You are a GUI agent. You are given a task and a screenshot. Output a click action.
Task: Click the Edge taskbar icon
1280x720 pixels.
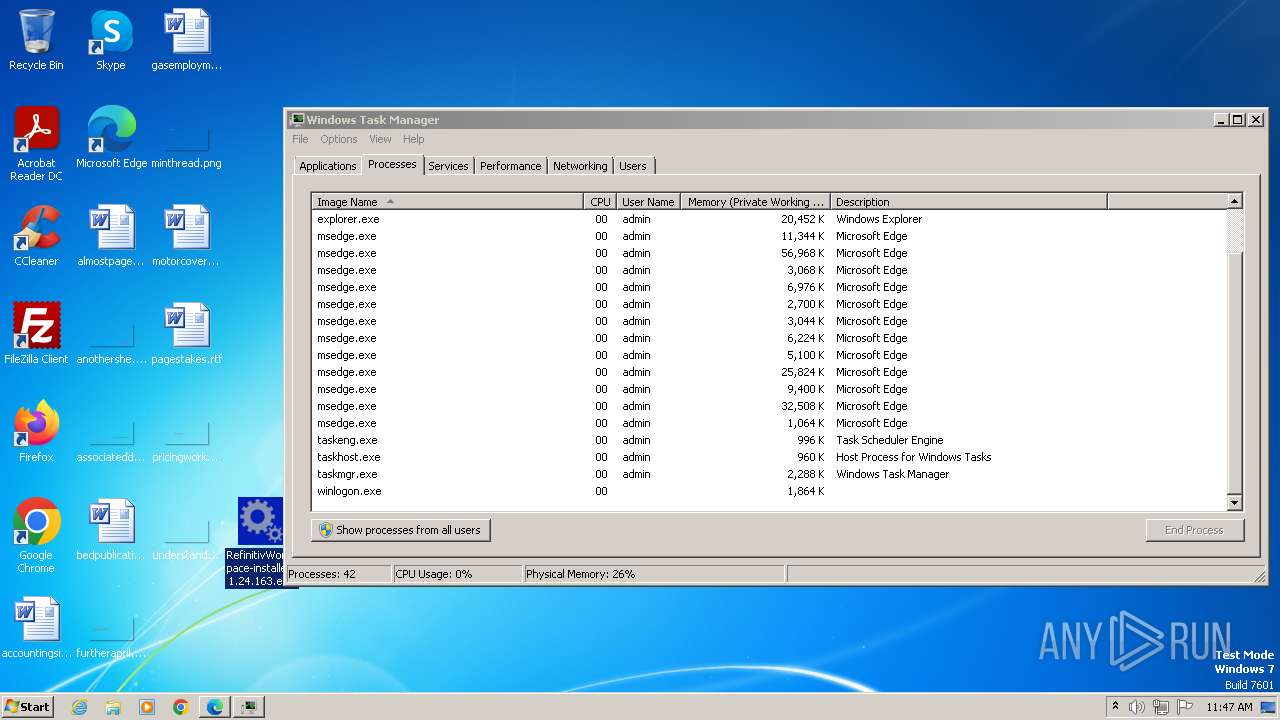[215, 707]
